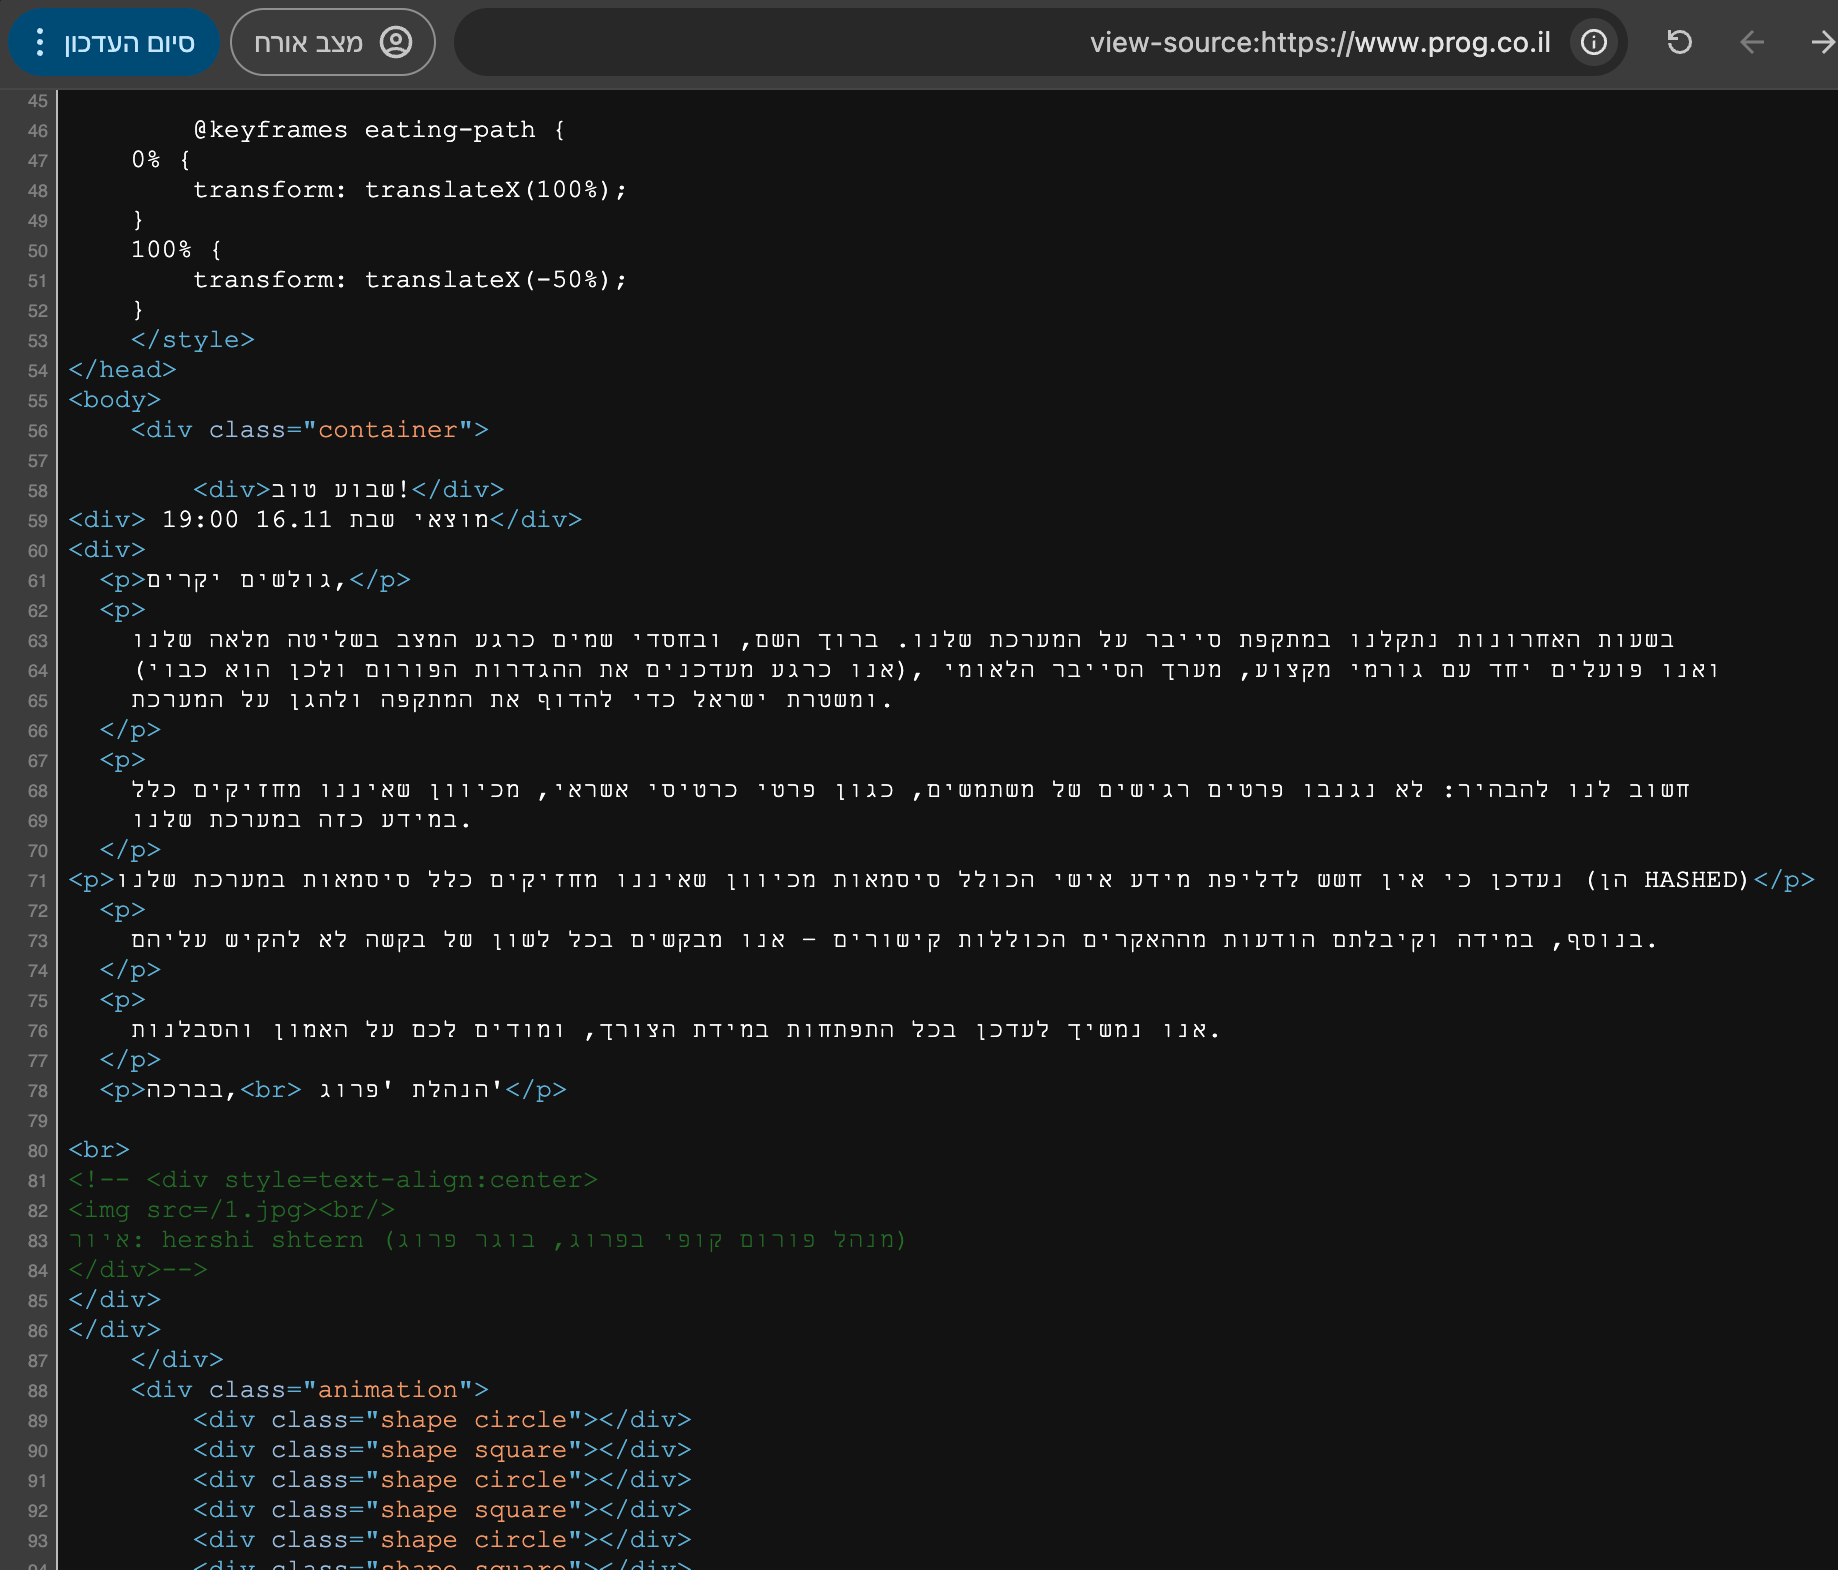This screenshot has height=1570, width=1838.
Task: Click the '</p>' tag on line 66
Action: [x=130, y=730]
